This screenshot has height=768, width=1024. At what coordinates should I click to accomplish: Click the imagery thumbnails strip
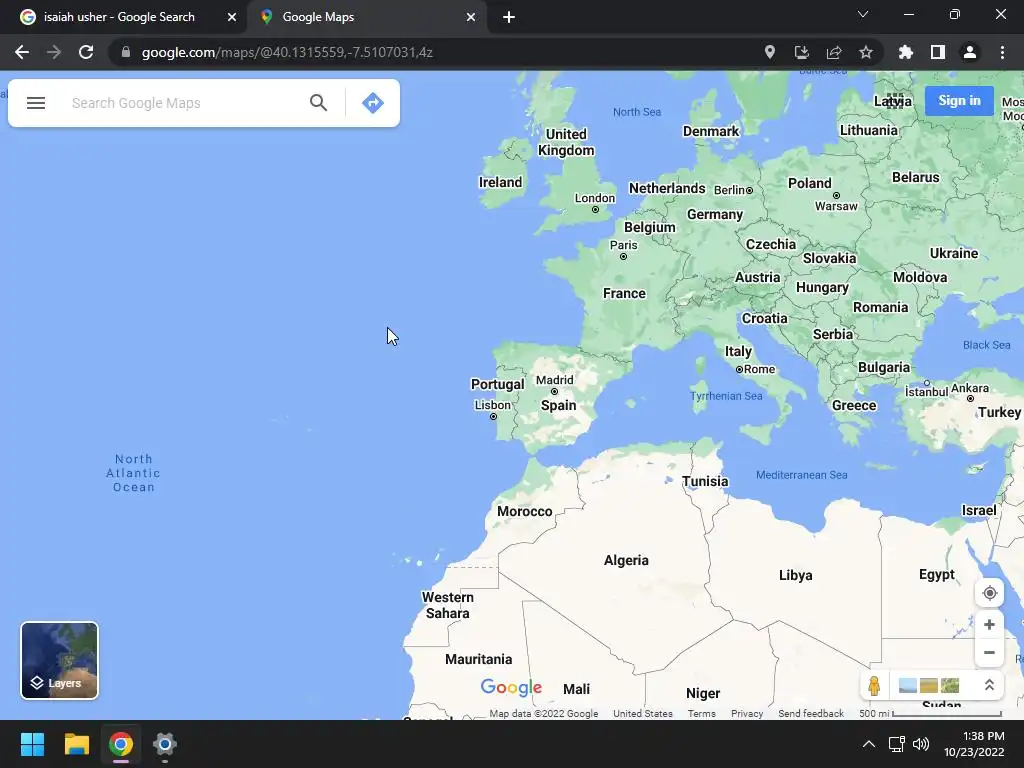[929, 685]
